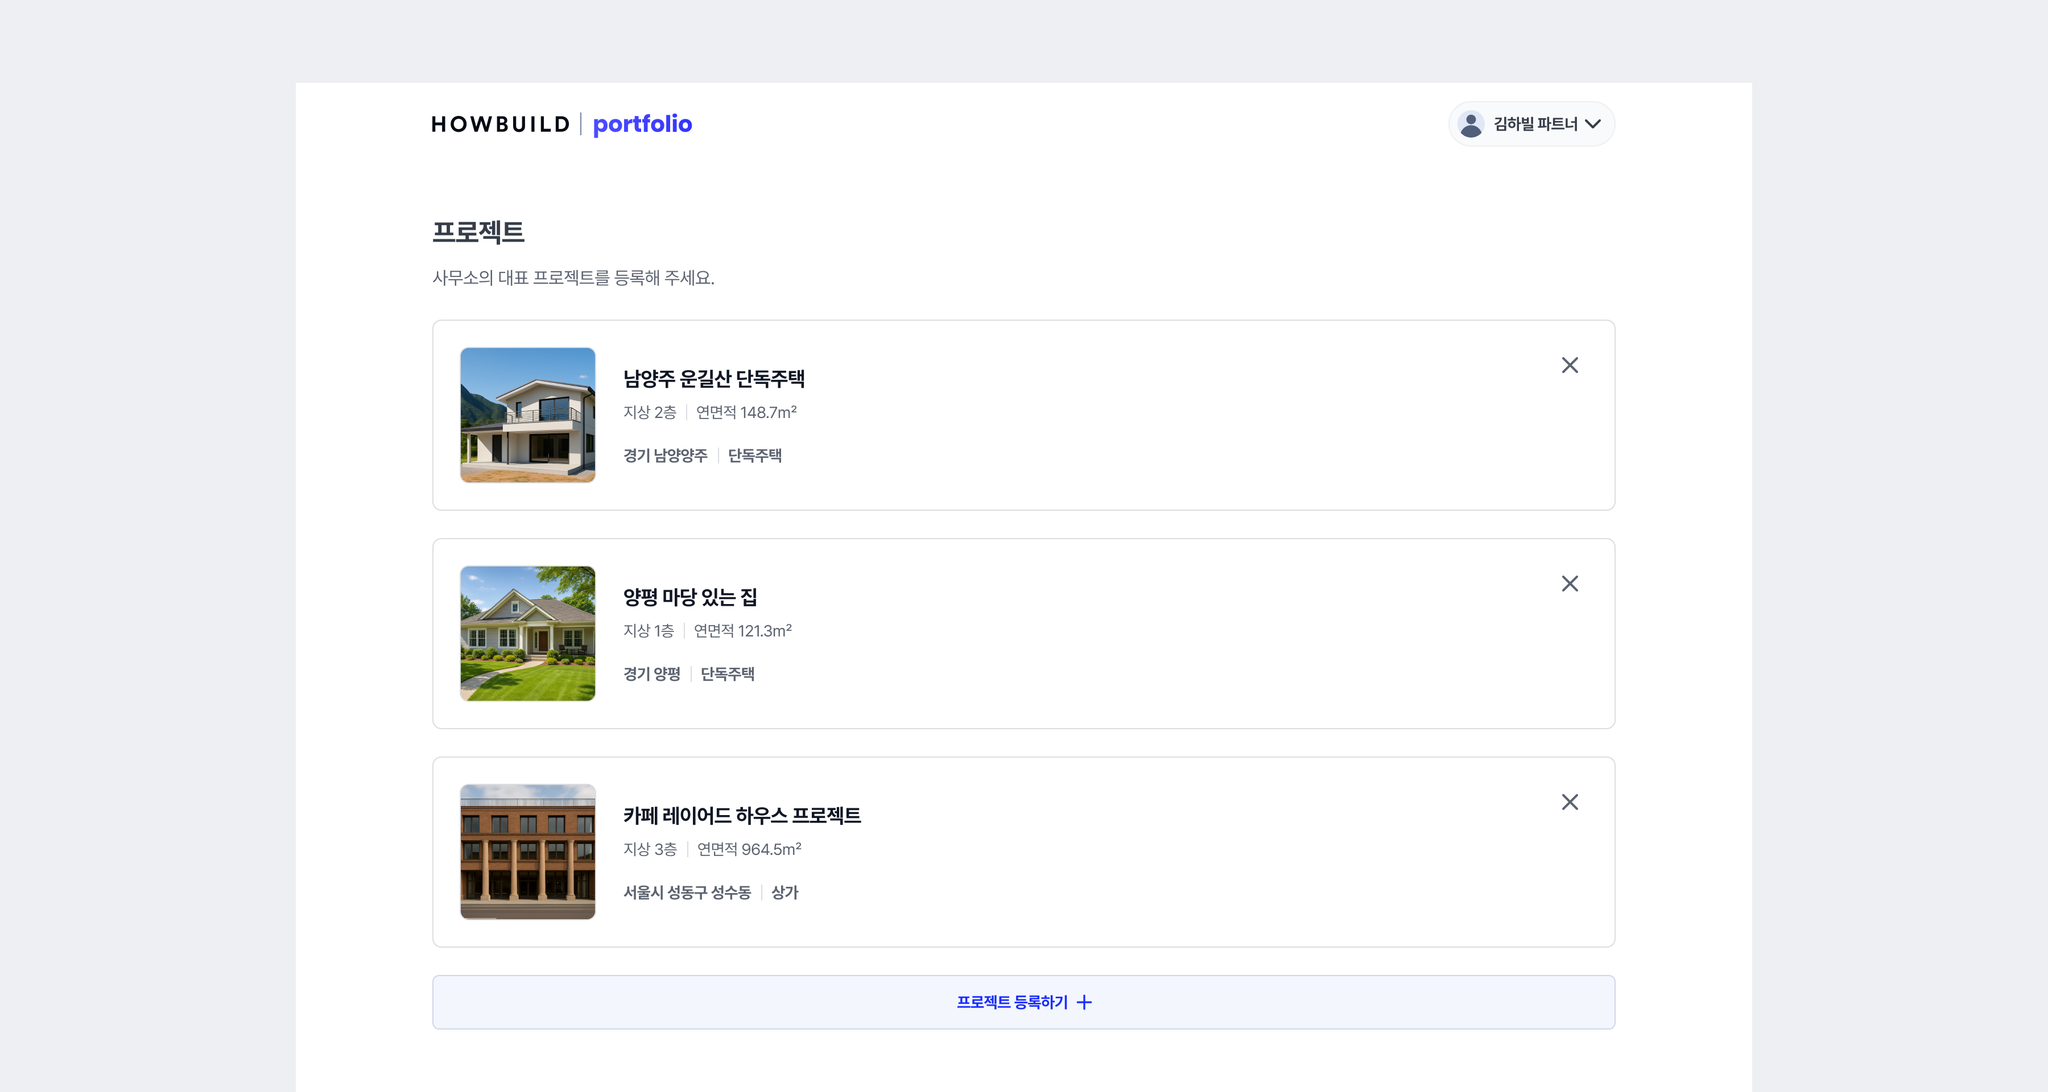Select the title 양평 마당 있는 집
This screenshot has width=2048, height=1092.
click(x=690, y=598)
